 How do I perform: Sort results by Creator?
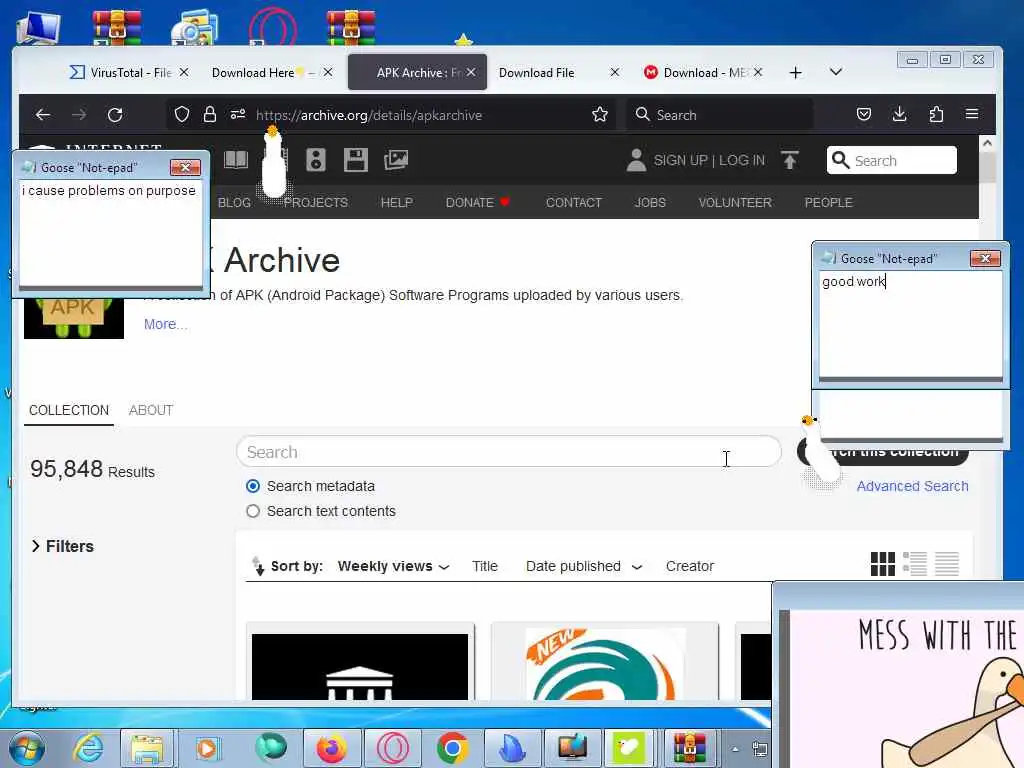point(690,566)
